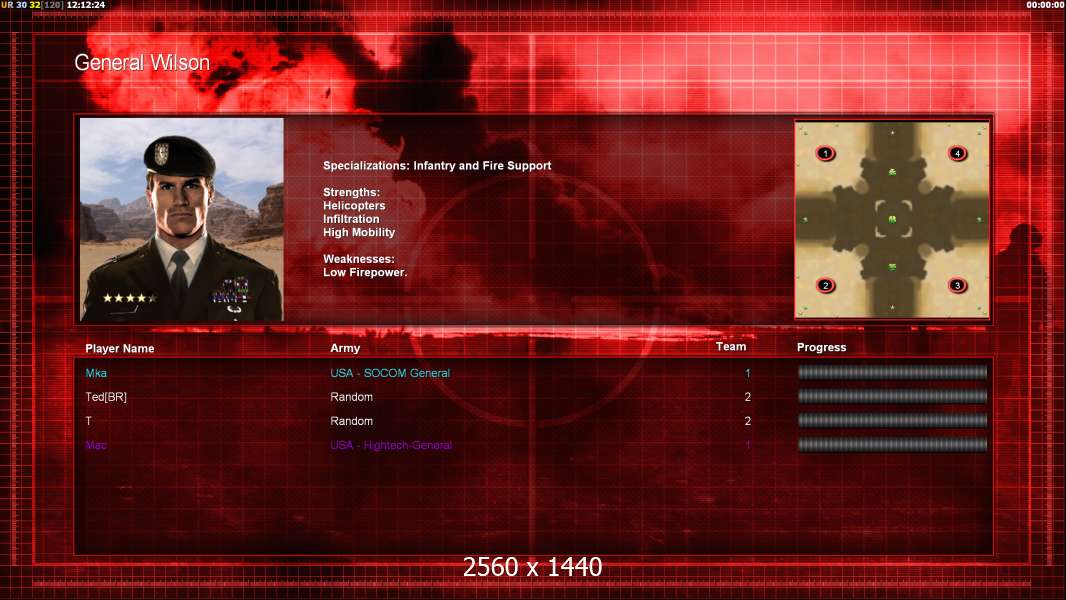Click 'Specializations: Infantry and Fire Support' line

tap(437, 166)
